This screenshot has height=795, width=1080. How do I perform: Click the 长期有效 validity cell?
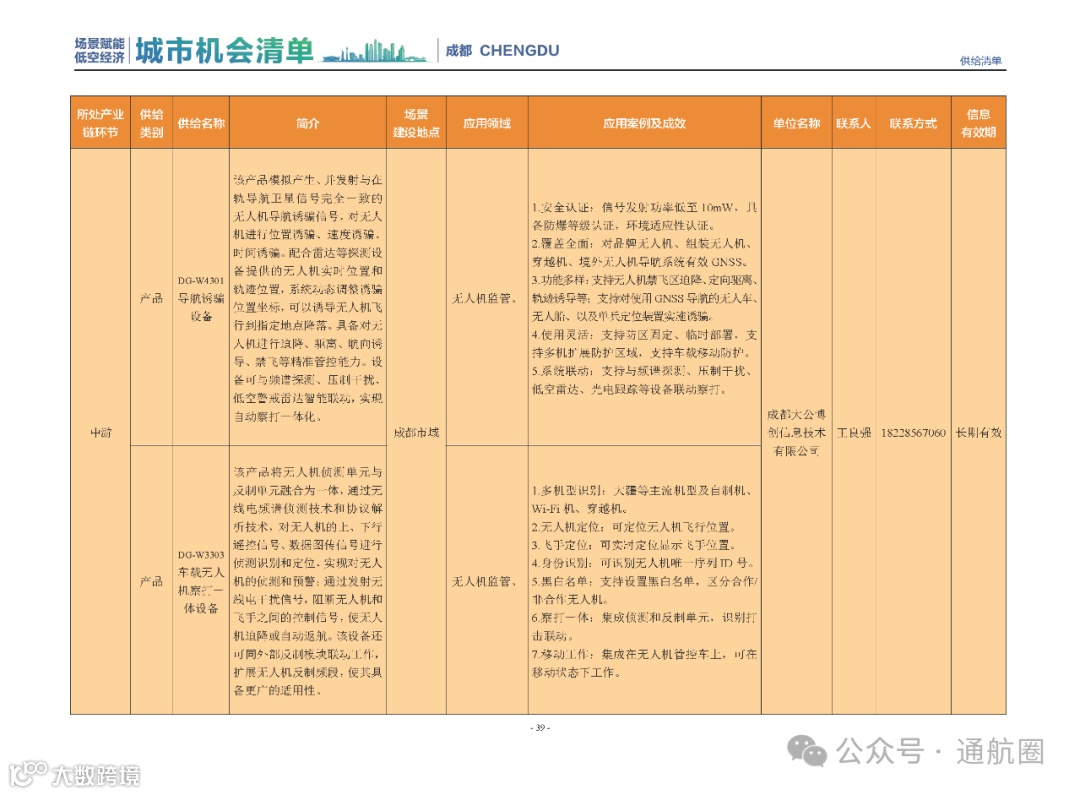(979, 433)
